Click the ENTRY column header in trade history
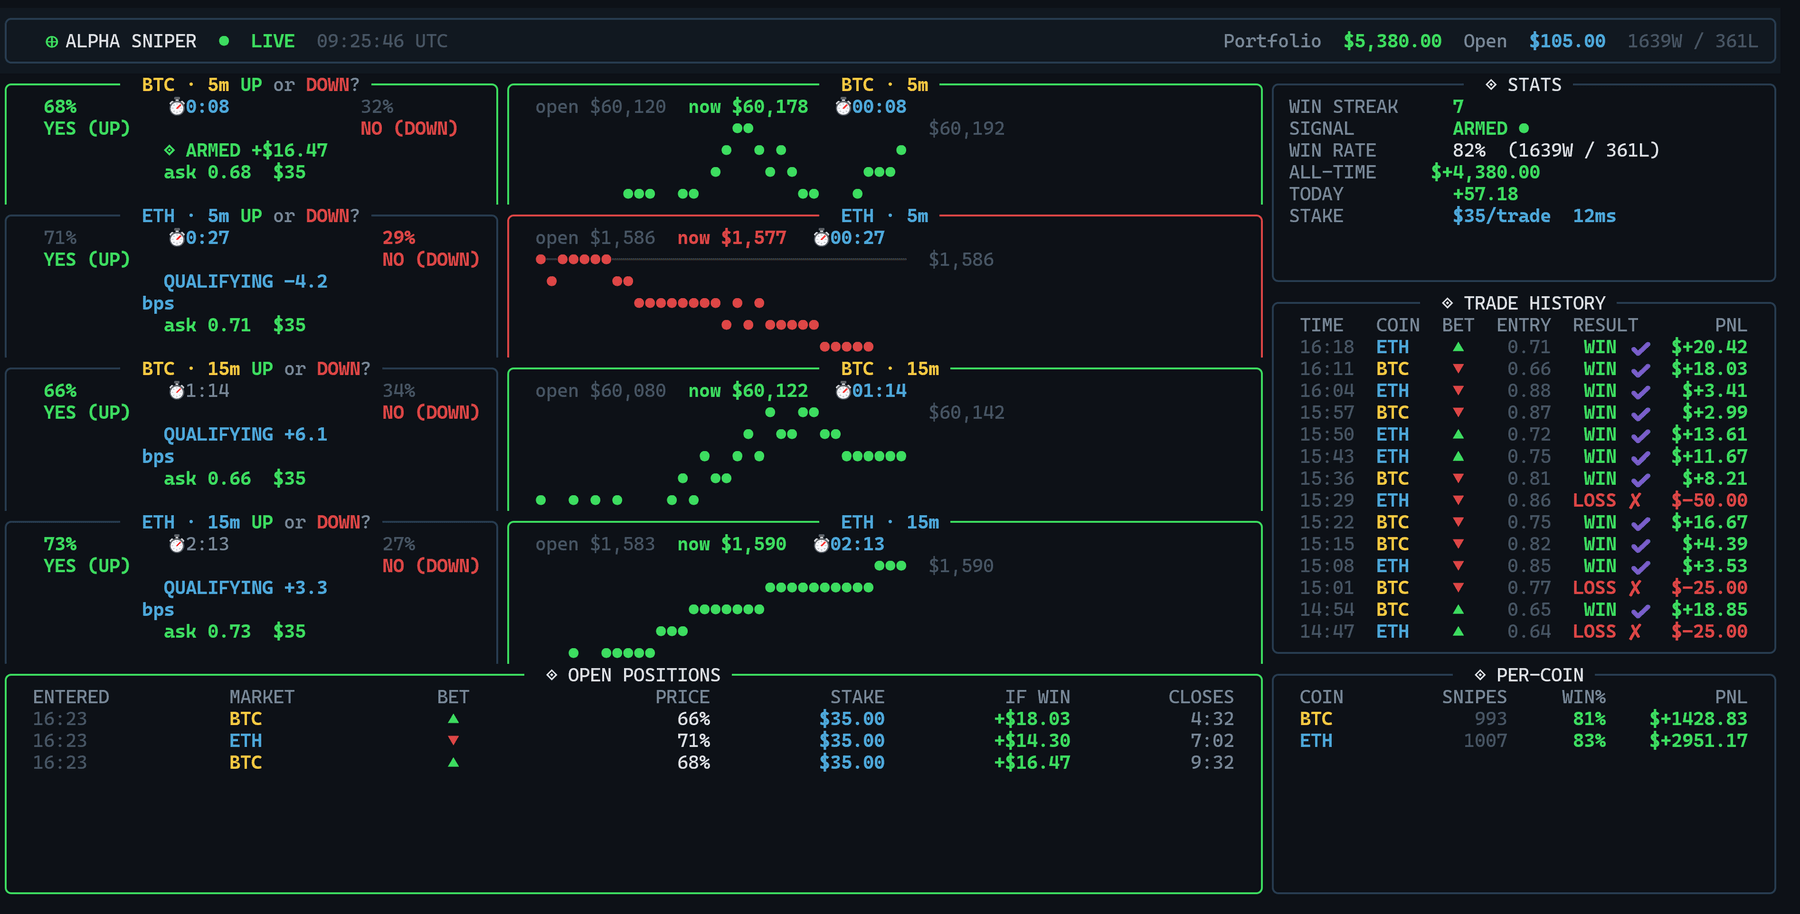 coord(1523,325)
